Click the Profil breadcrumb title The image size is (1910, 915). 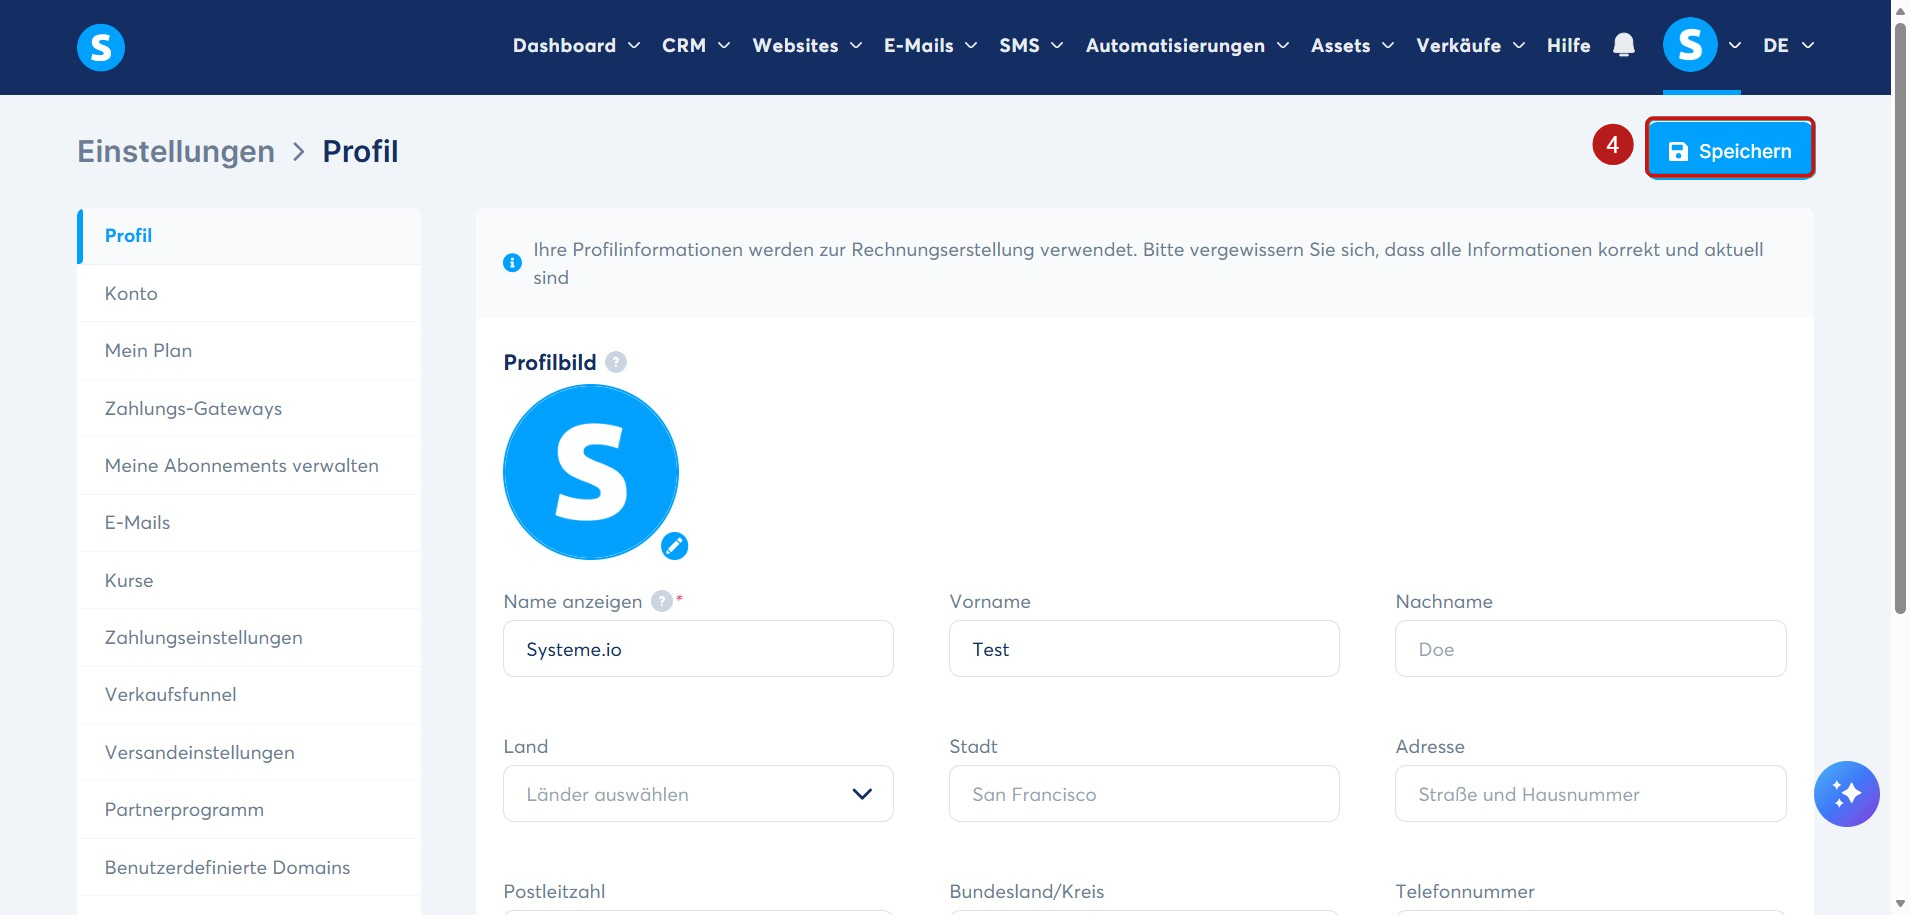tap(360, 151)
